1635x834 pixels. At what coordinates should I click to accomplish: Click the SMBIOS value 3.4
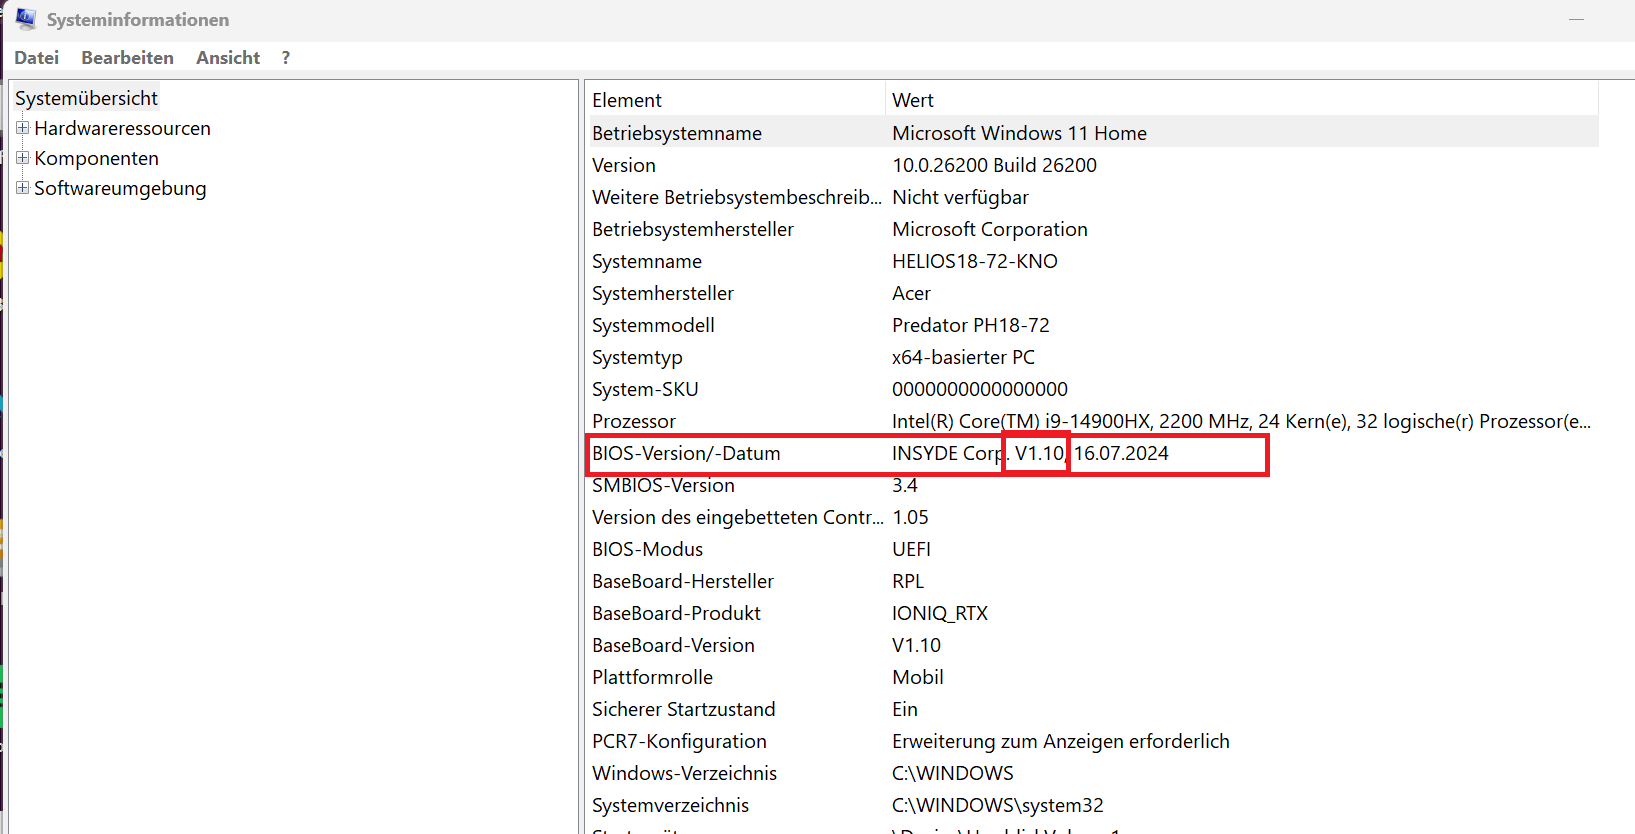[905, 485]
